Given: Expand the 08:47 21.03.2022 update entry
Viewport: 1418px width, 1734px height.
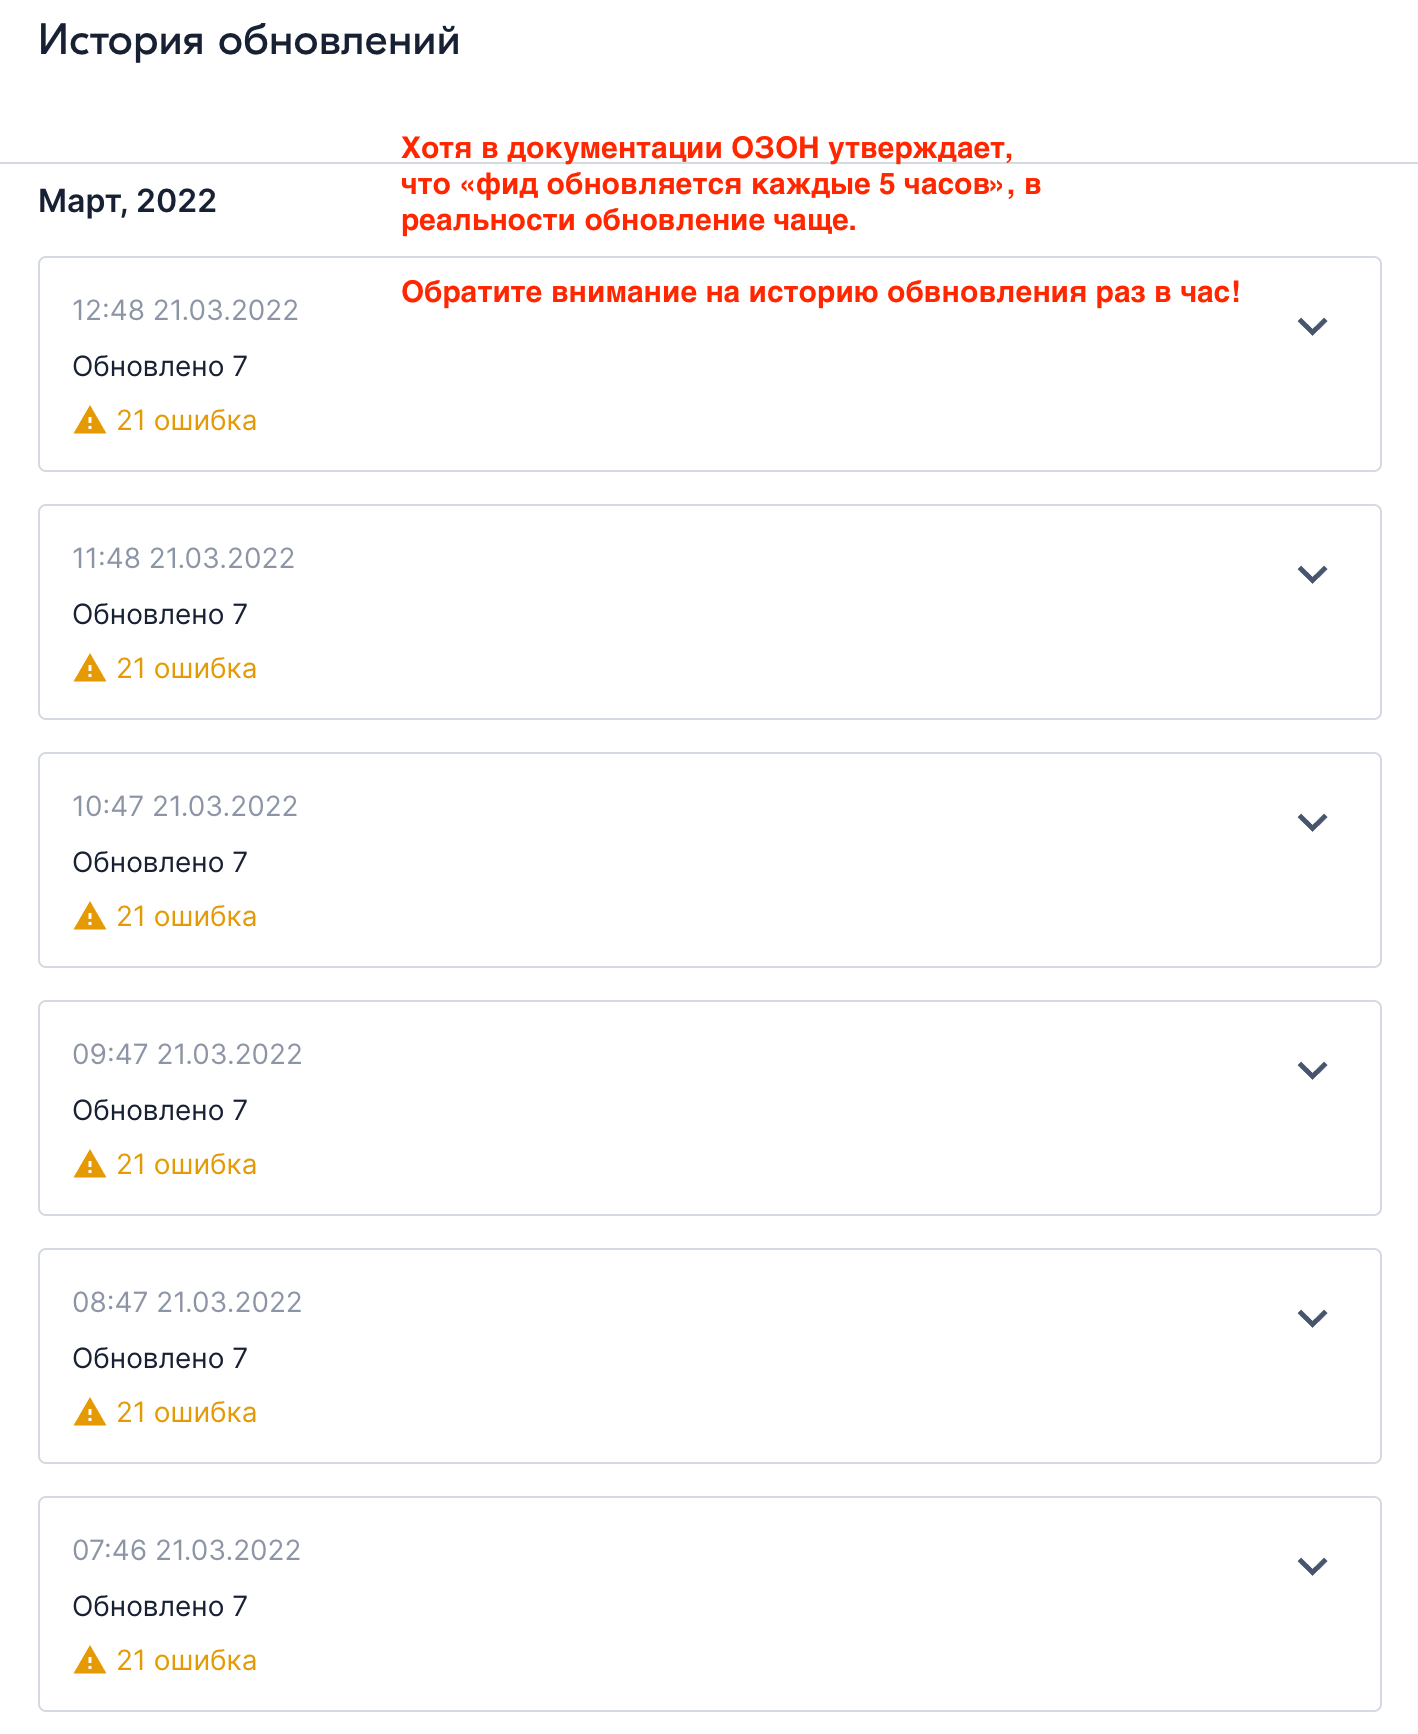Looking at the screenshot, I should pos(1311,1318).
